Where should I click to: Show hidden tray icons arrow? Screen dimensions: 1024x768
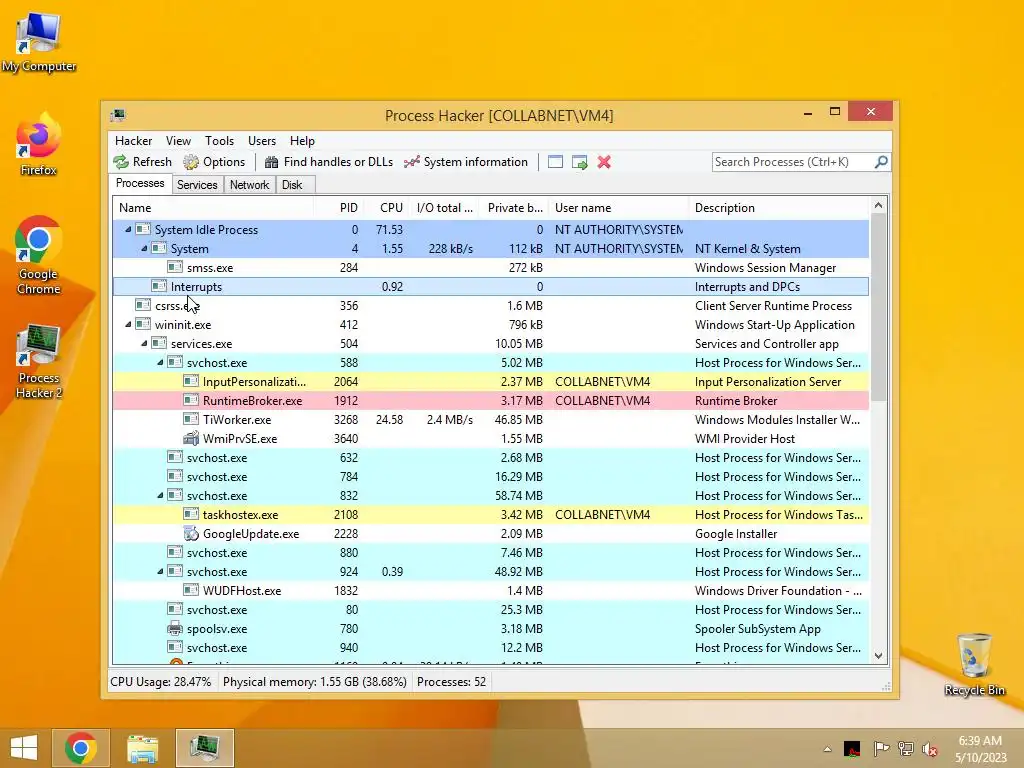pyautogui.click(x=827, y=749)
